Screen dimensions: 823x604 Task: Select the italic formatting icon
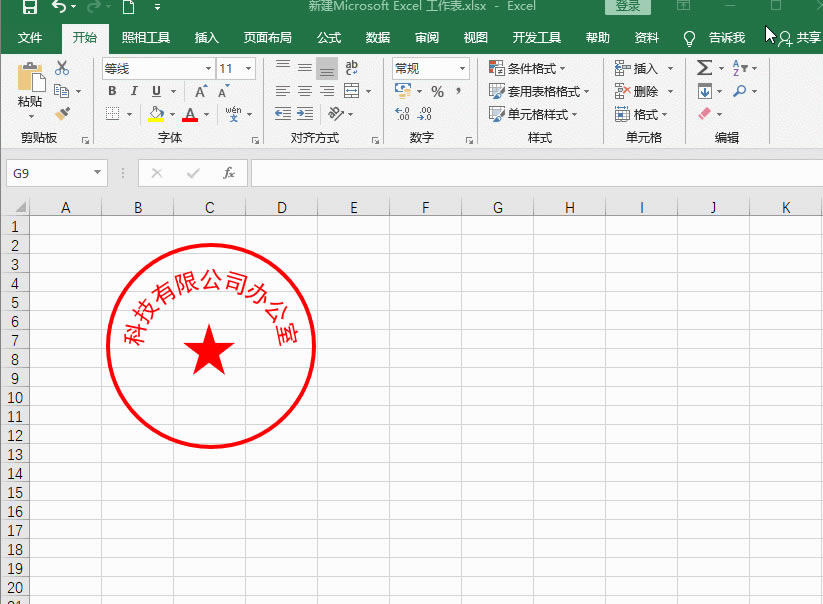click(134, 90)
